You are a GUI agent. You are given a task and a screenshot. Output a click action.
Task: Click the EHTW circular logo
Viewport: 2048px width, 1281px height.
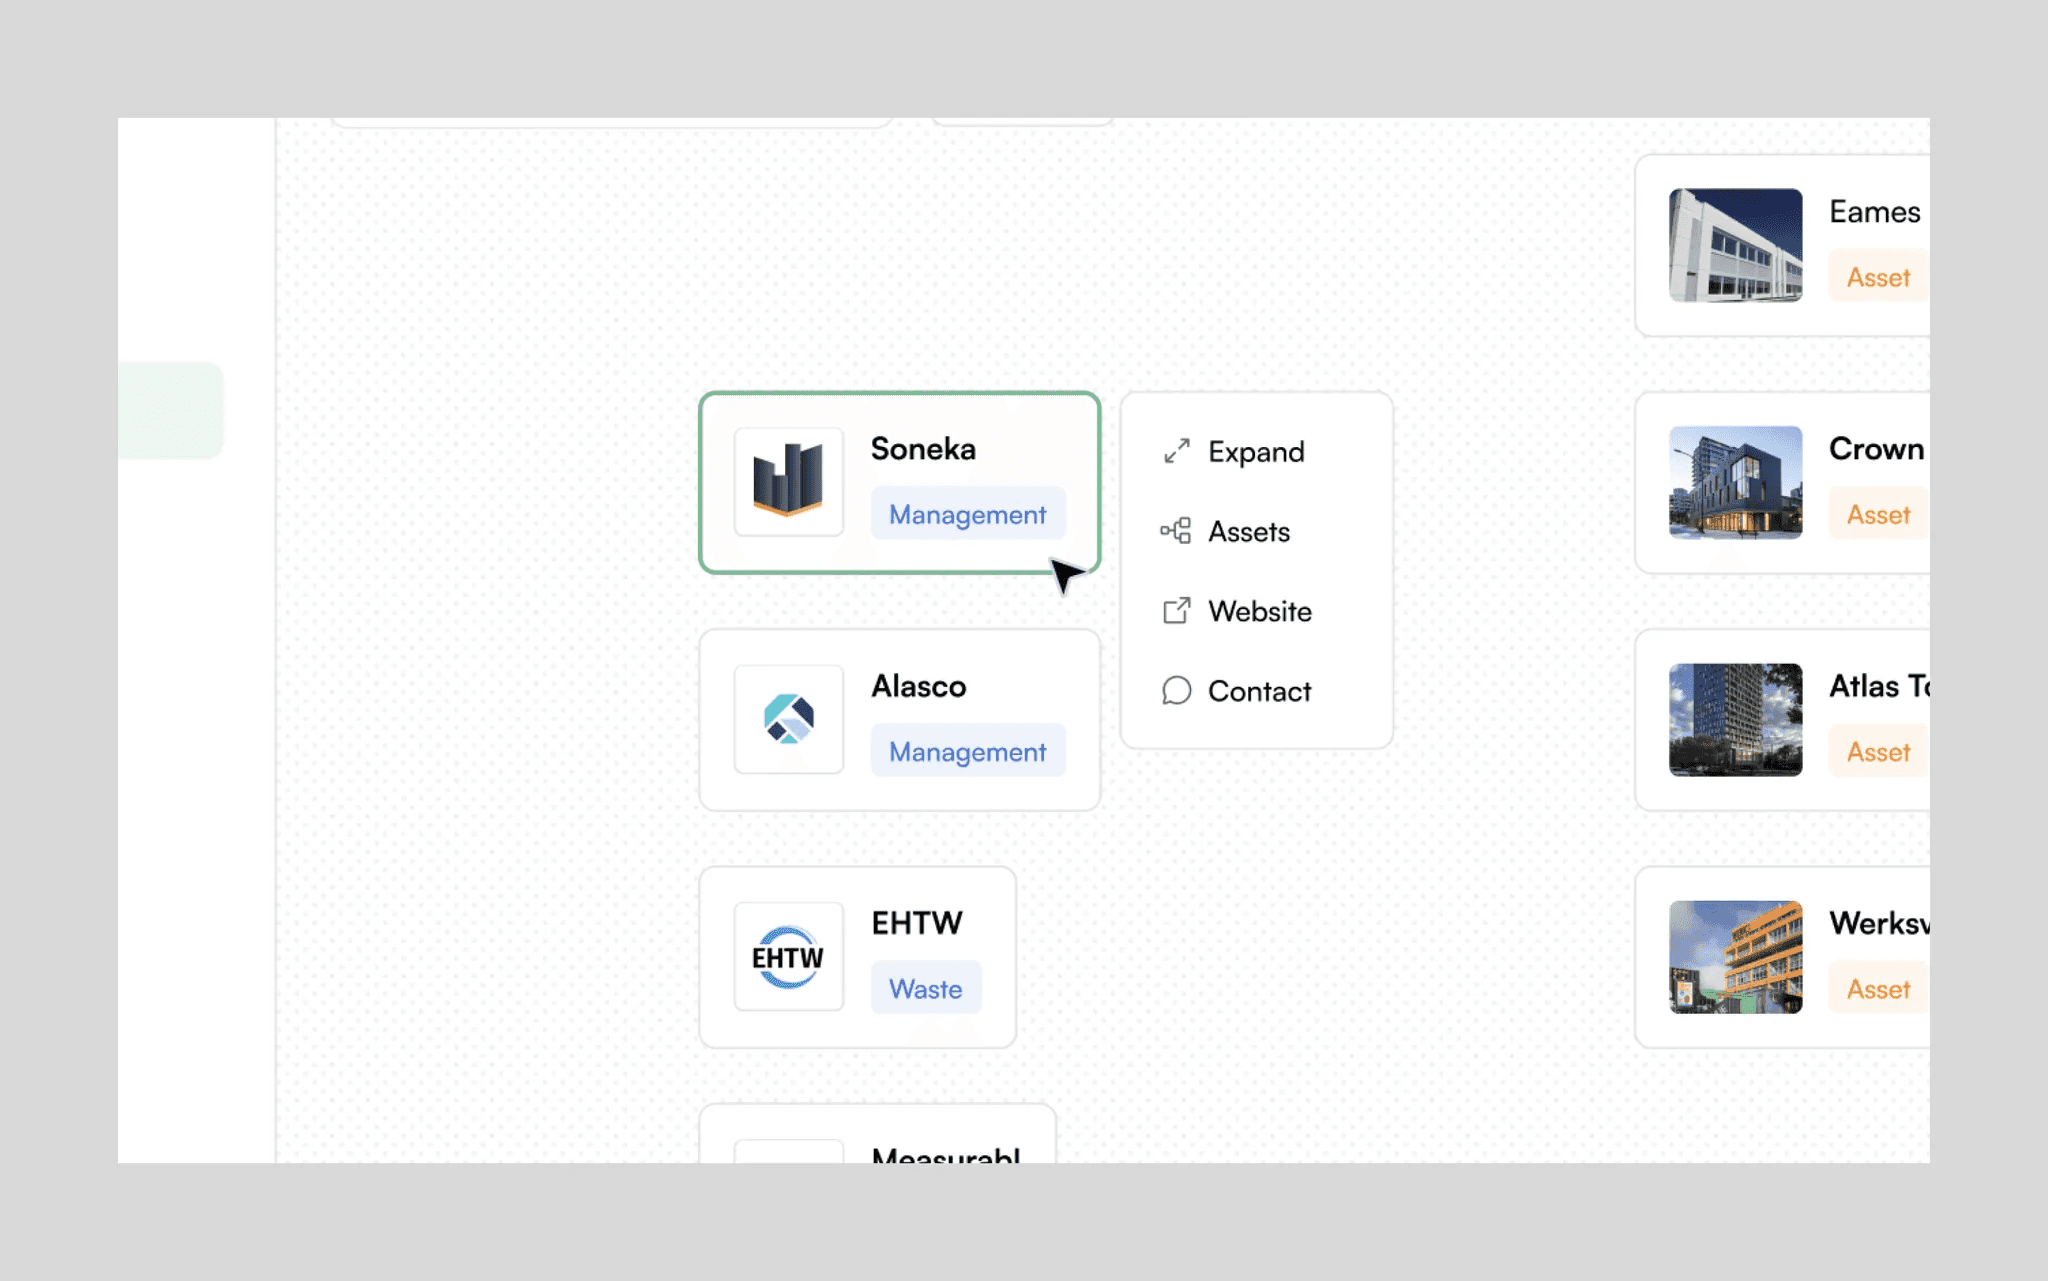[x=788, y=957]
